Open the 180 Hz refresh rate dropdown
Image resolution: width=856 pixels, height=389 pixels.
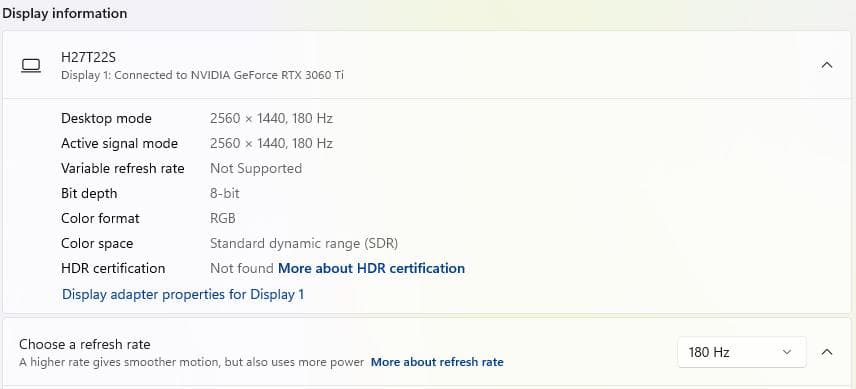click(x=741, y=352)
